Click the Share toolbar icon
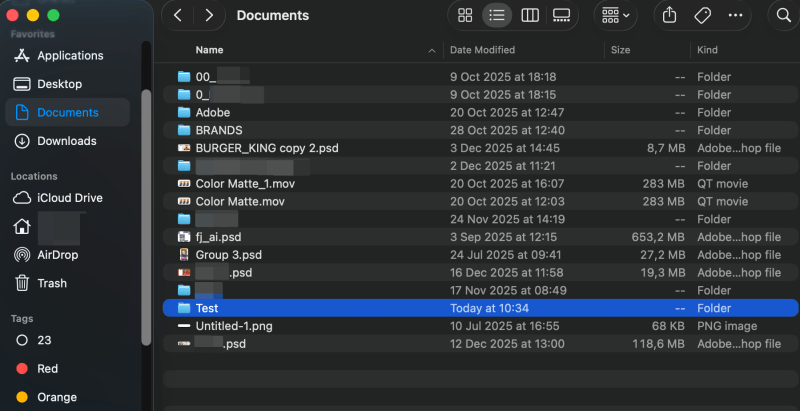Viewport: 800px width, 411px height. click(669, 15)
